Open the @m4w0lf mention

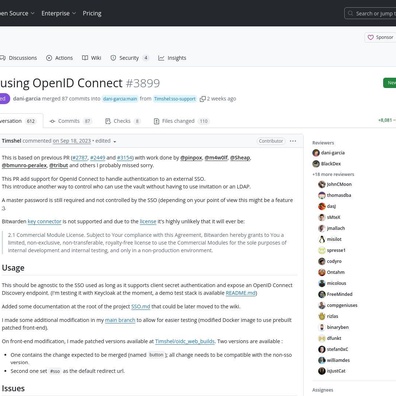[216, 158]
